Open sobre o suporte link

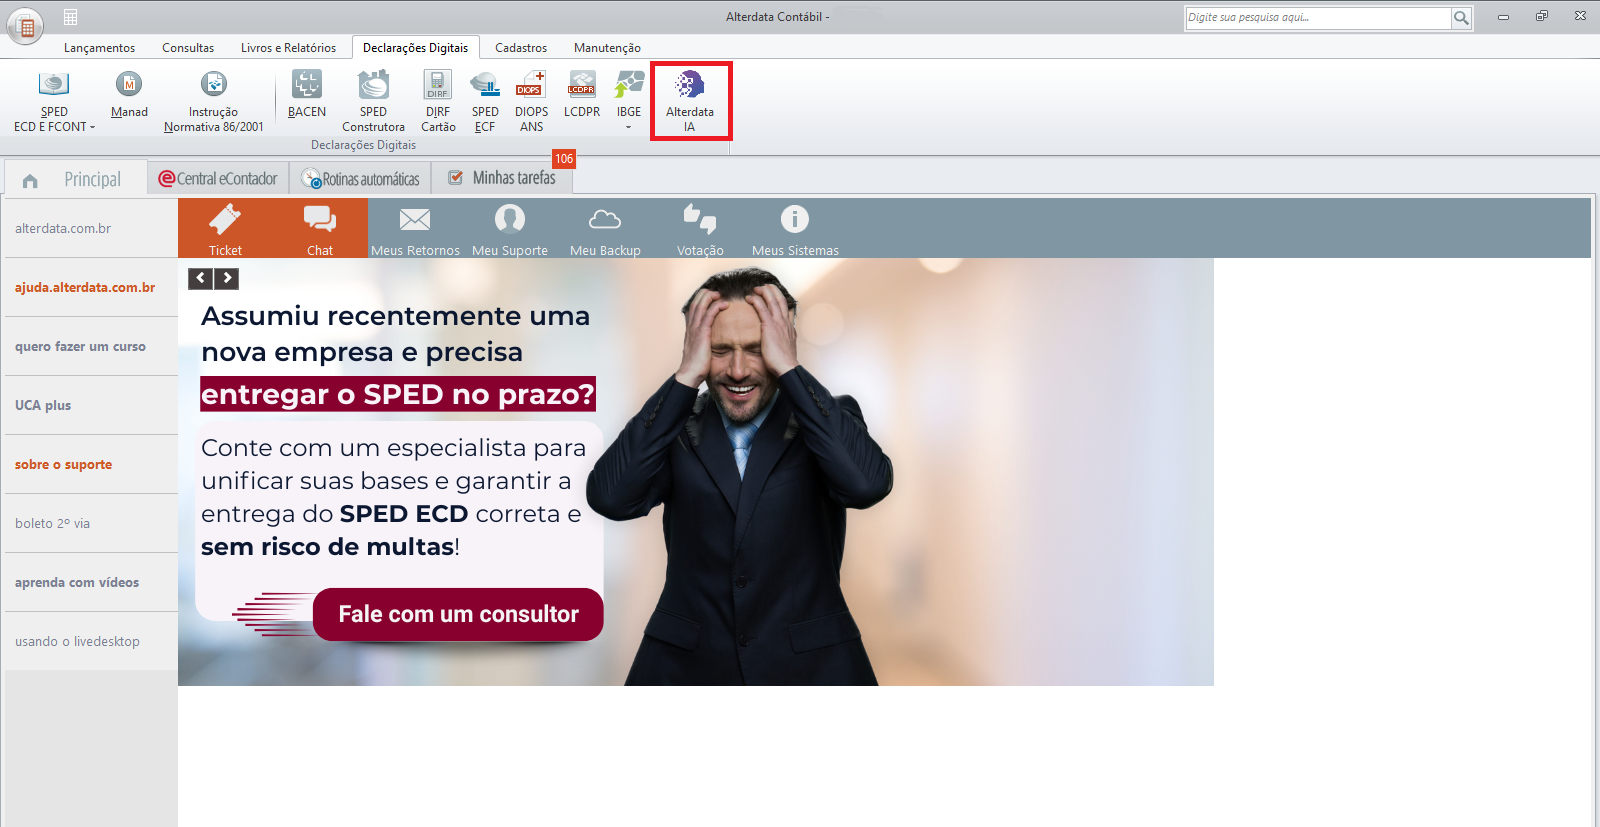pos(63,465)
